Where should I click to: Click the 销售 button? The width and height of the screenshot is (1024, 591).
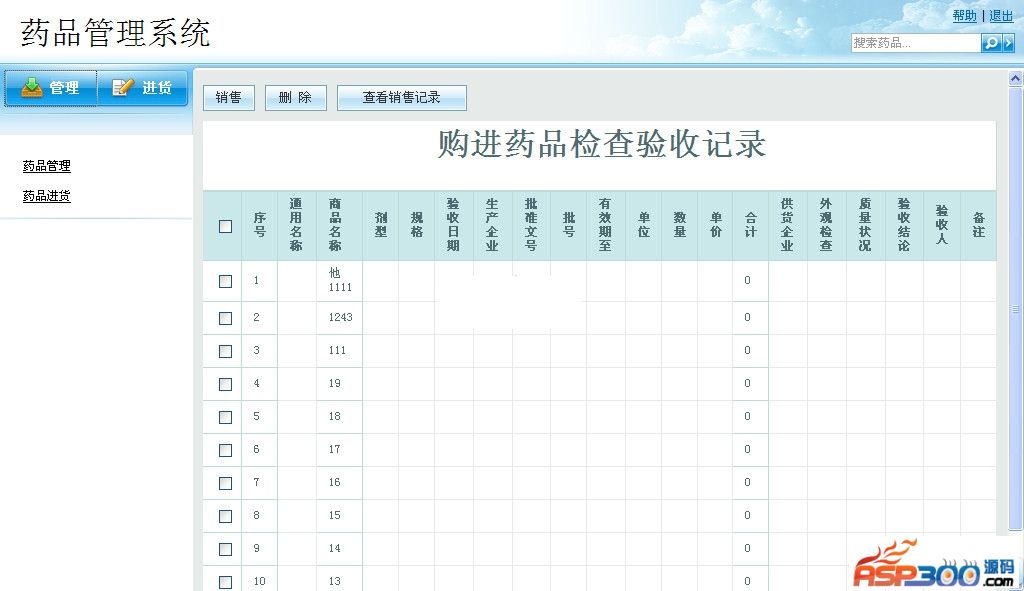tap(229, 98)
